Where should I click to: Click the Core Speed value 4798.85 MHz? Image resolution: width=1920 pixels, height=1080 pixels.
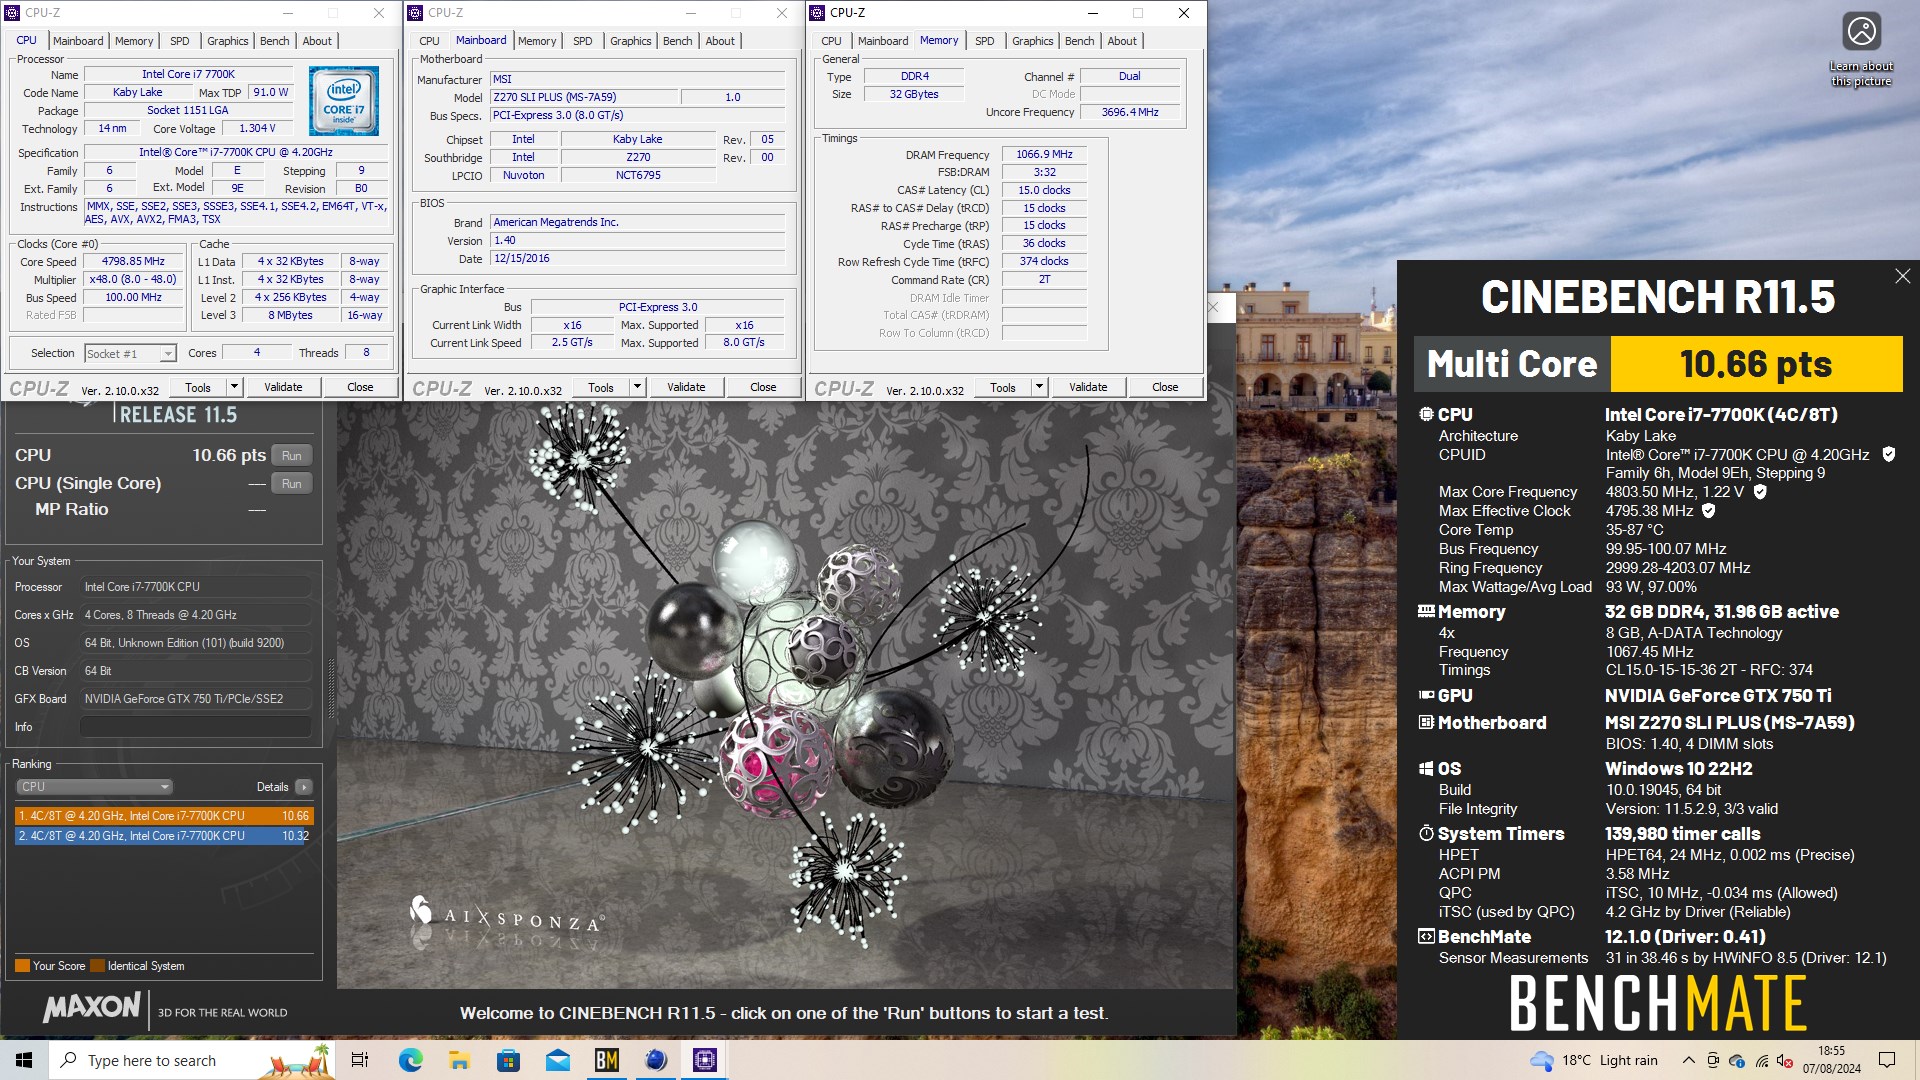[x=134, y=261]
